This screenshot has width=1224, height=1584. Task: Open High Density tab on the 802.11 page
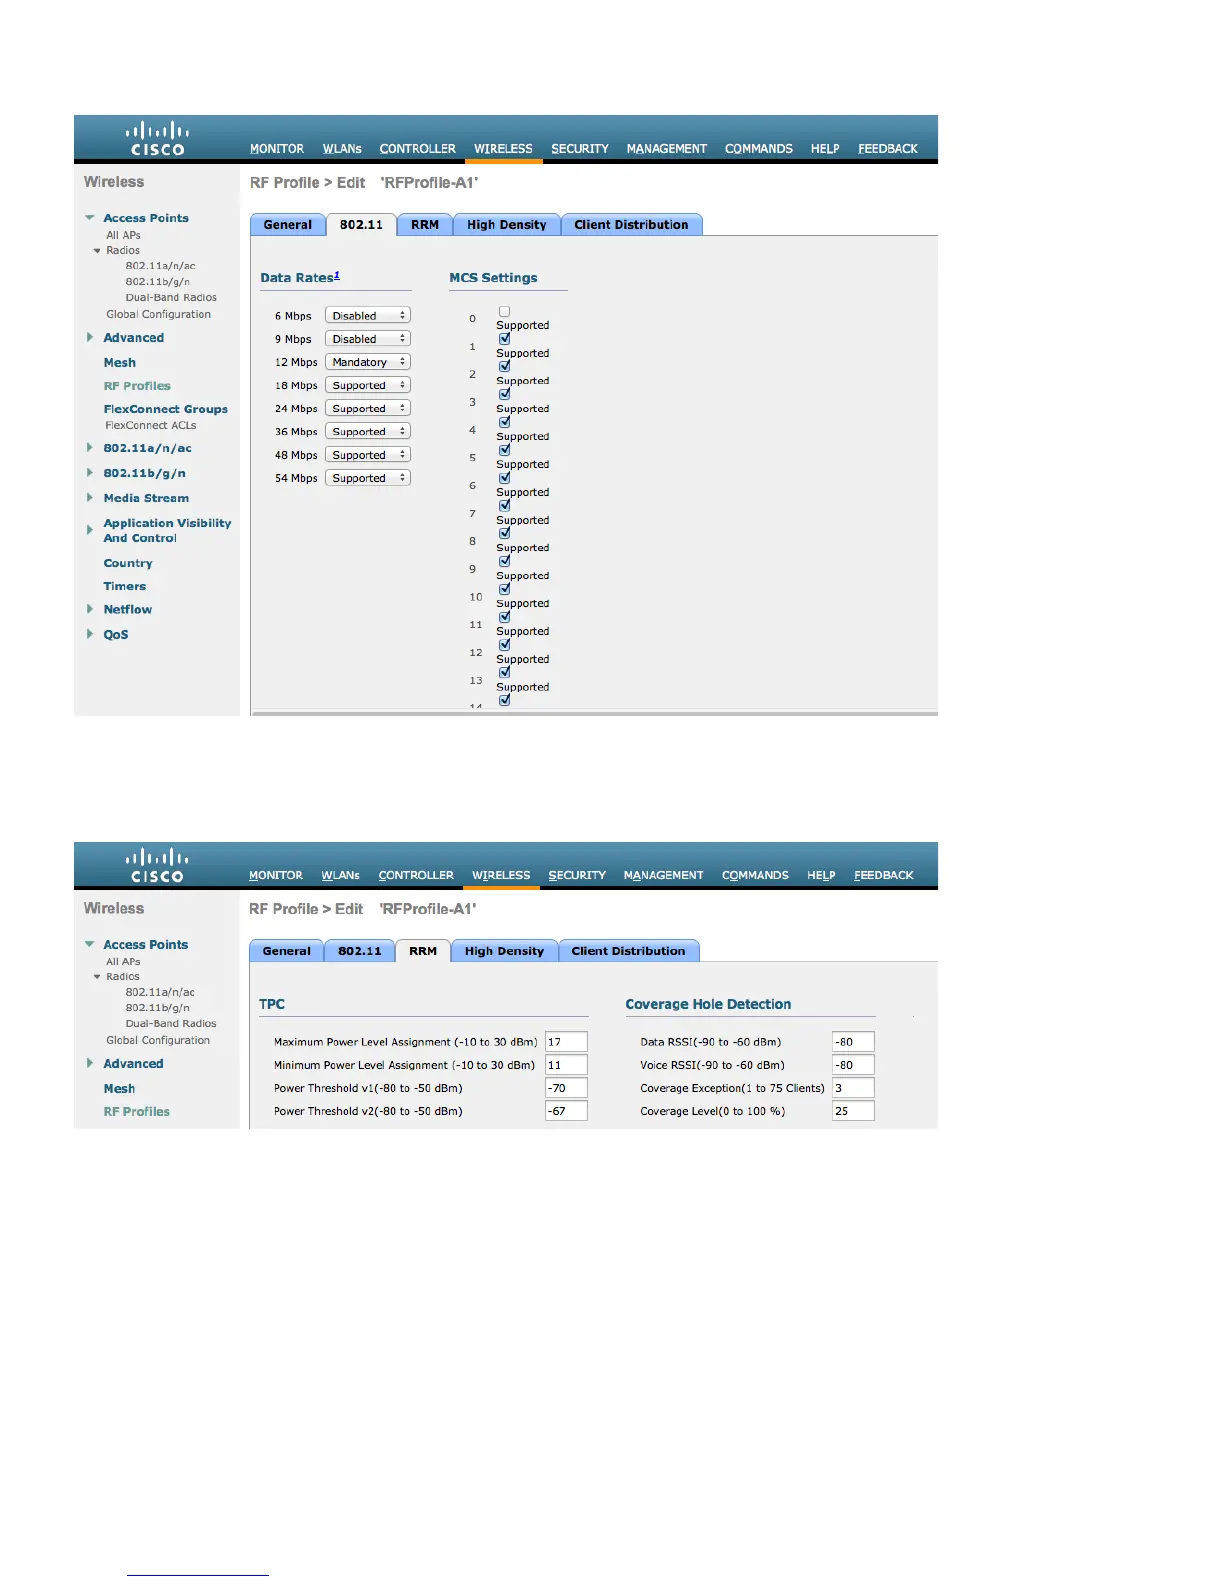[507, 225]
